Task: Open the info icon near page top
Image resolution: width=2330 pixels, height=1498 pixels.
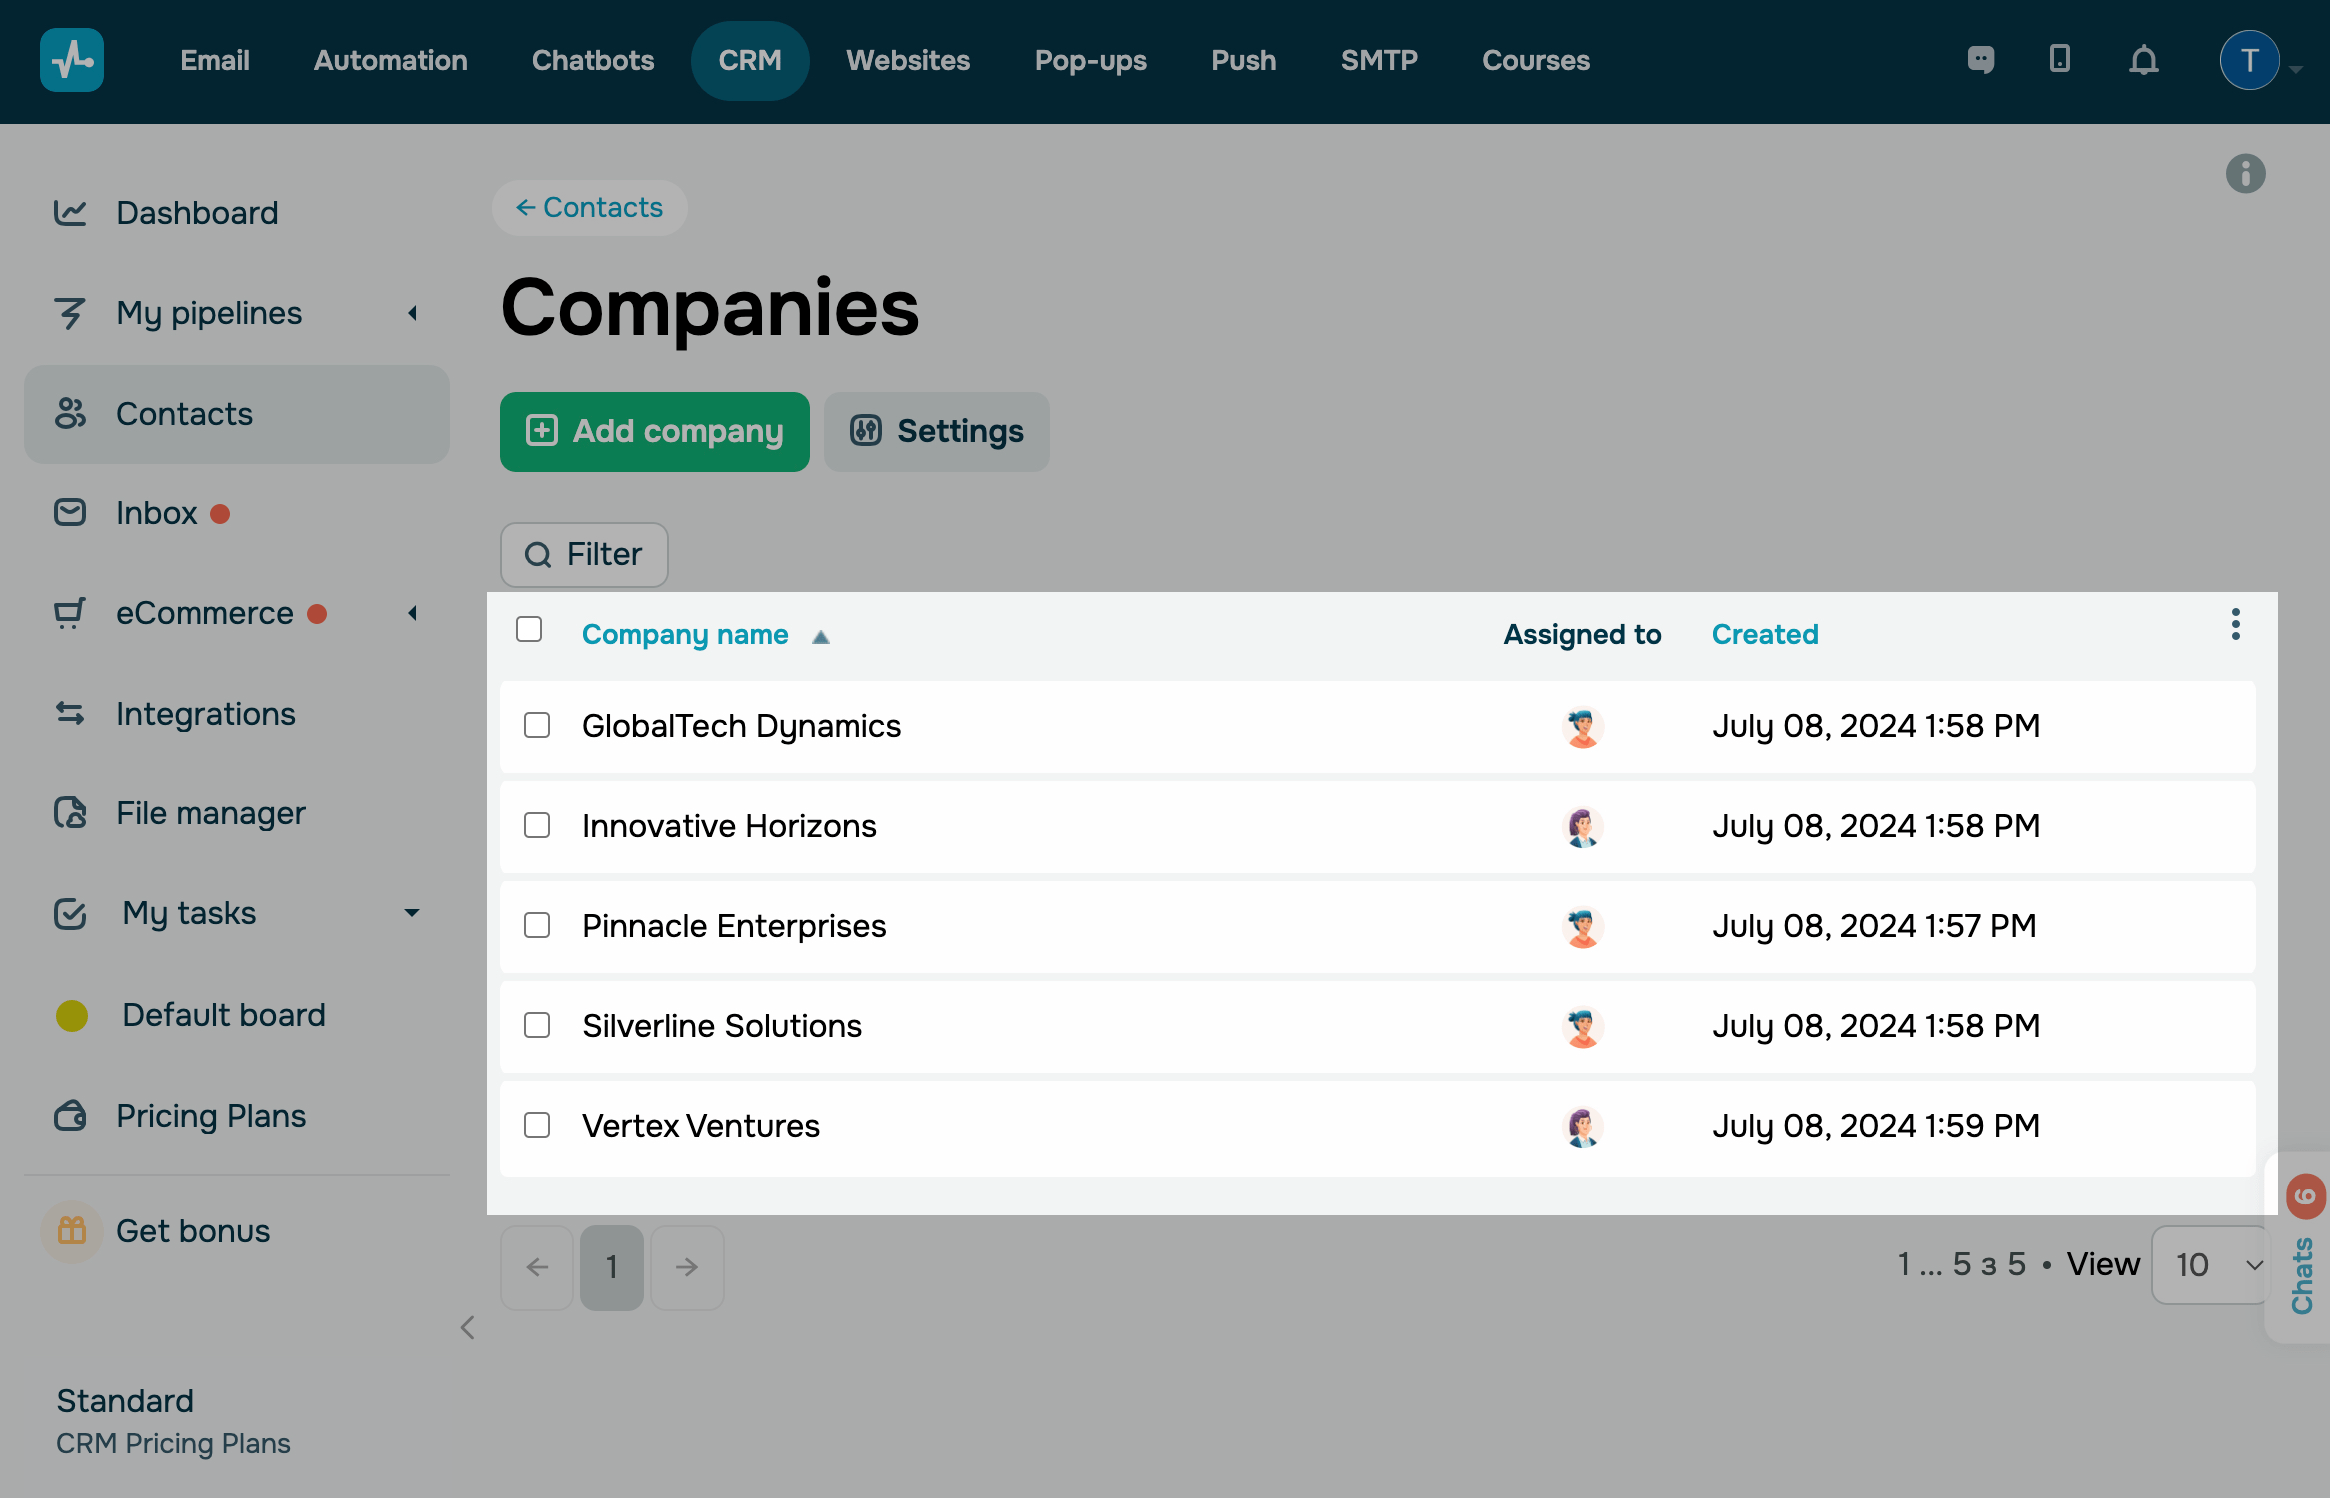Action: [x=2245, y=174]
